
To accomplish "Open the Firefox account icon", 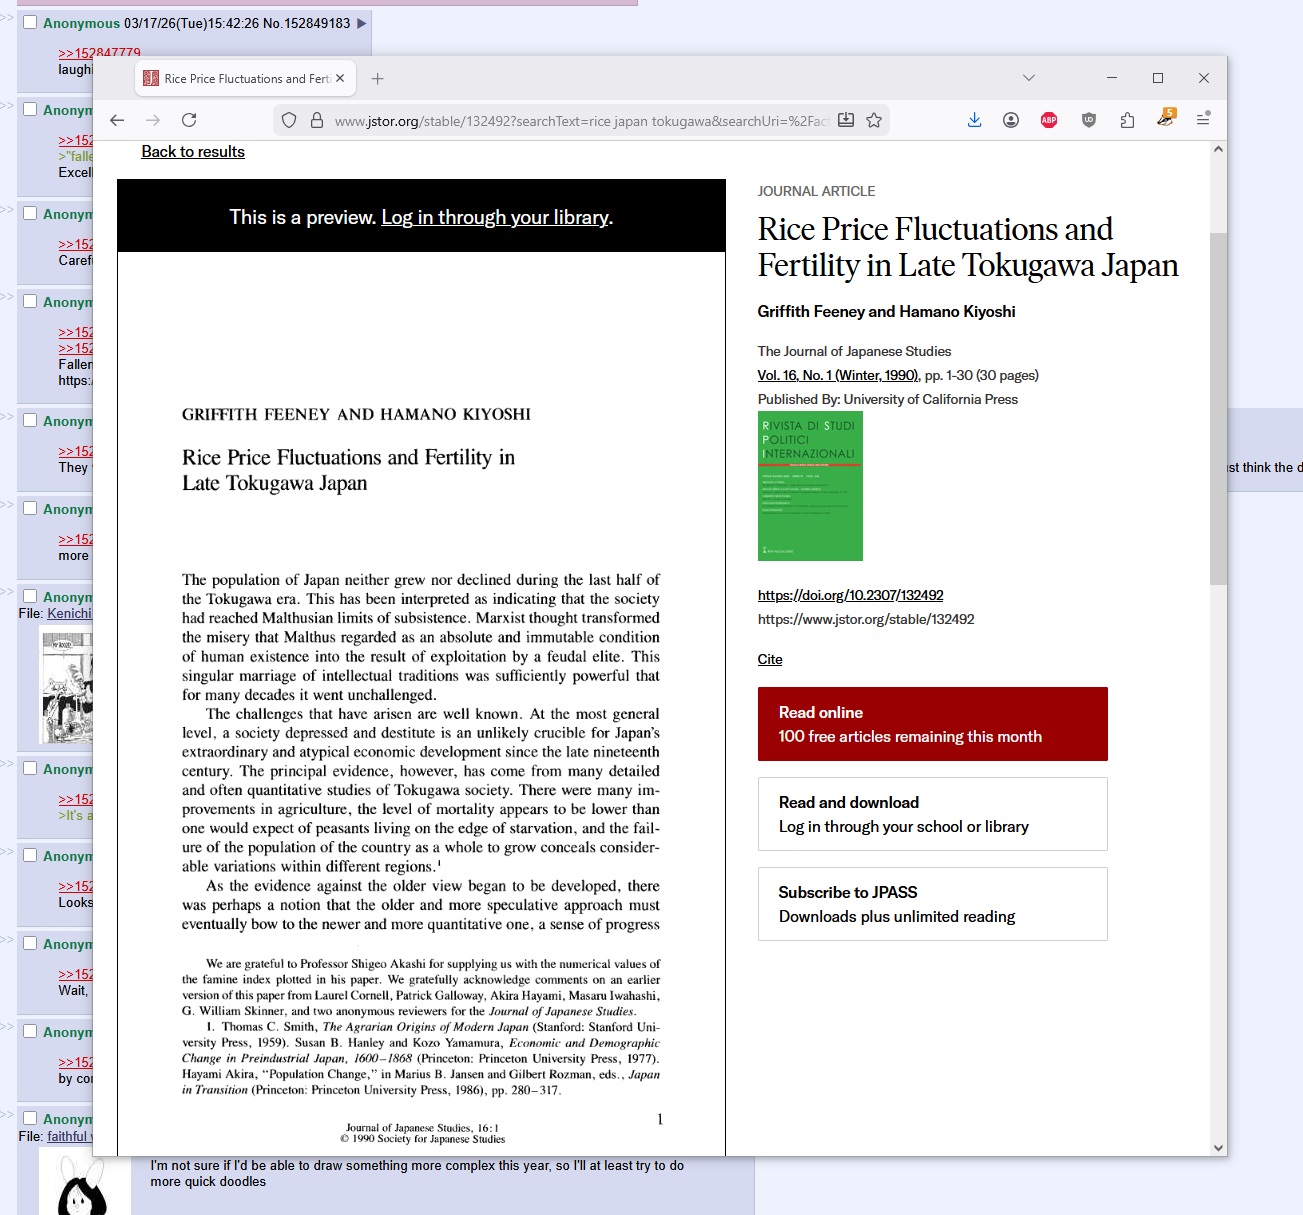I will pyautogui.click(x=1011, y=120).
